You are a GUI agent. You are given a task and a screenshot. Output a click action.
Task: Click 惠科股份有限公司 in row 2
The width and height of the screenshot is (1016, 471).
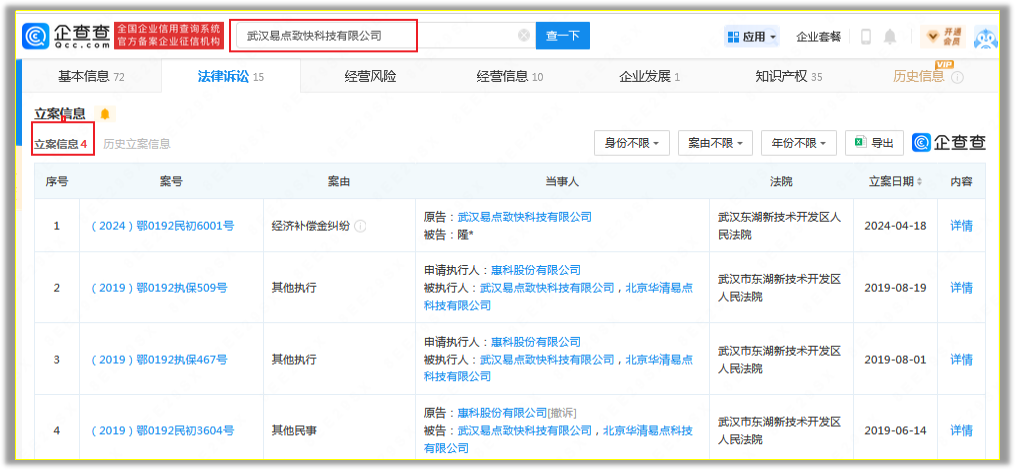(536, 270)
